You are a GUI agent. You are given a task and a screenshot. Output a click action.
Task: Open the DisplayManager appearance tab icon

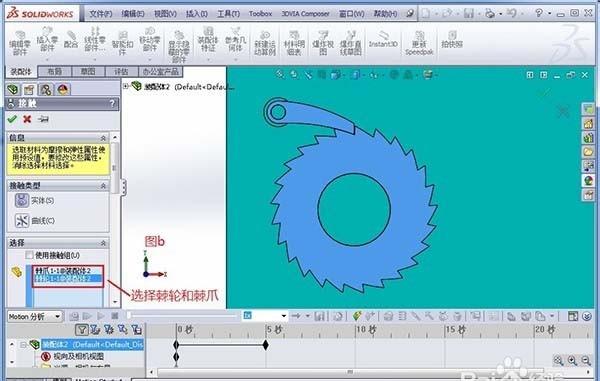[x=63, y=90]
